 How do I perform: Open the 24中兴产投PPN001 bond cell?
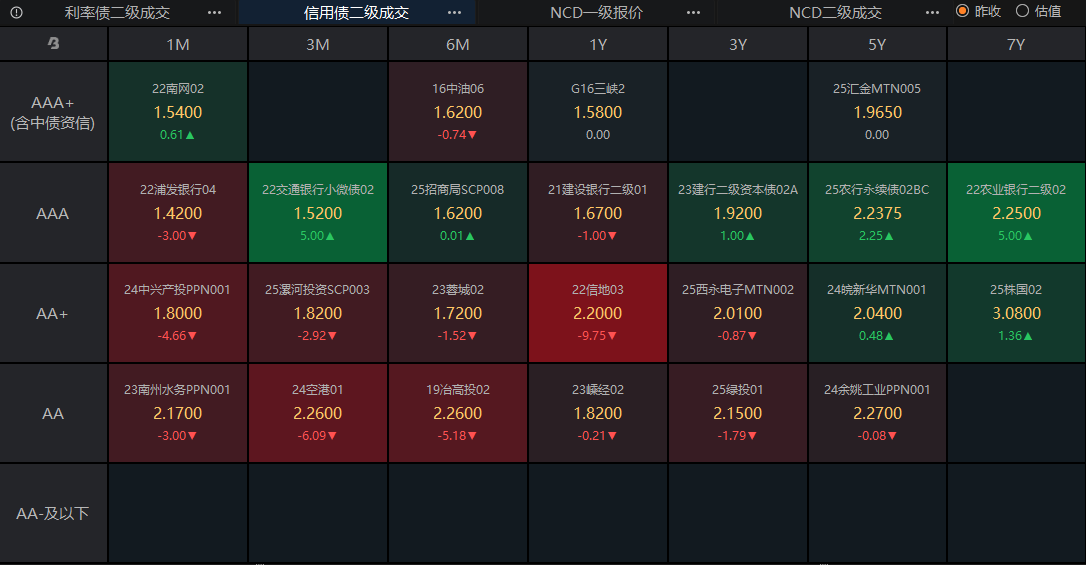click(x=178, y=314)
